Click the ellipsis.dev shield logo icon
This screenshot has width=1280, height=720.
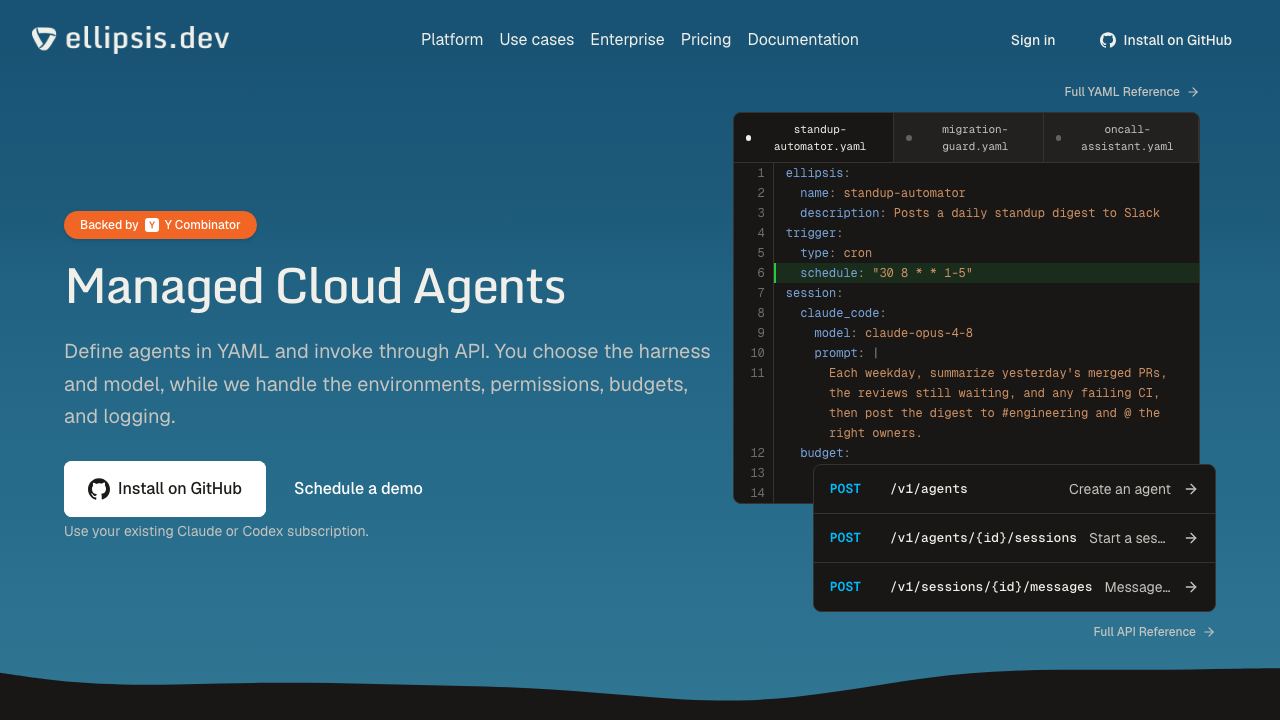44,39
